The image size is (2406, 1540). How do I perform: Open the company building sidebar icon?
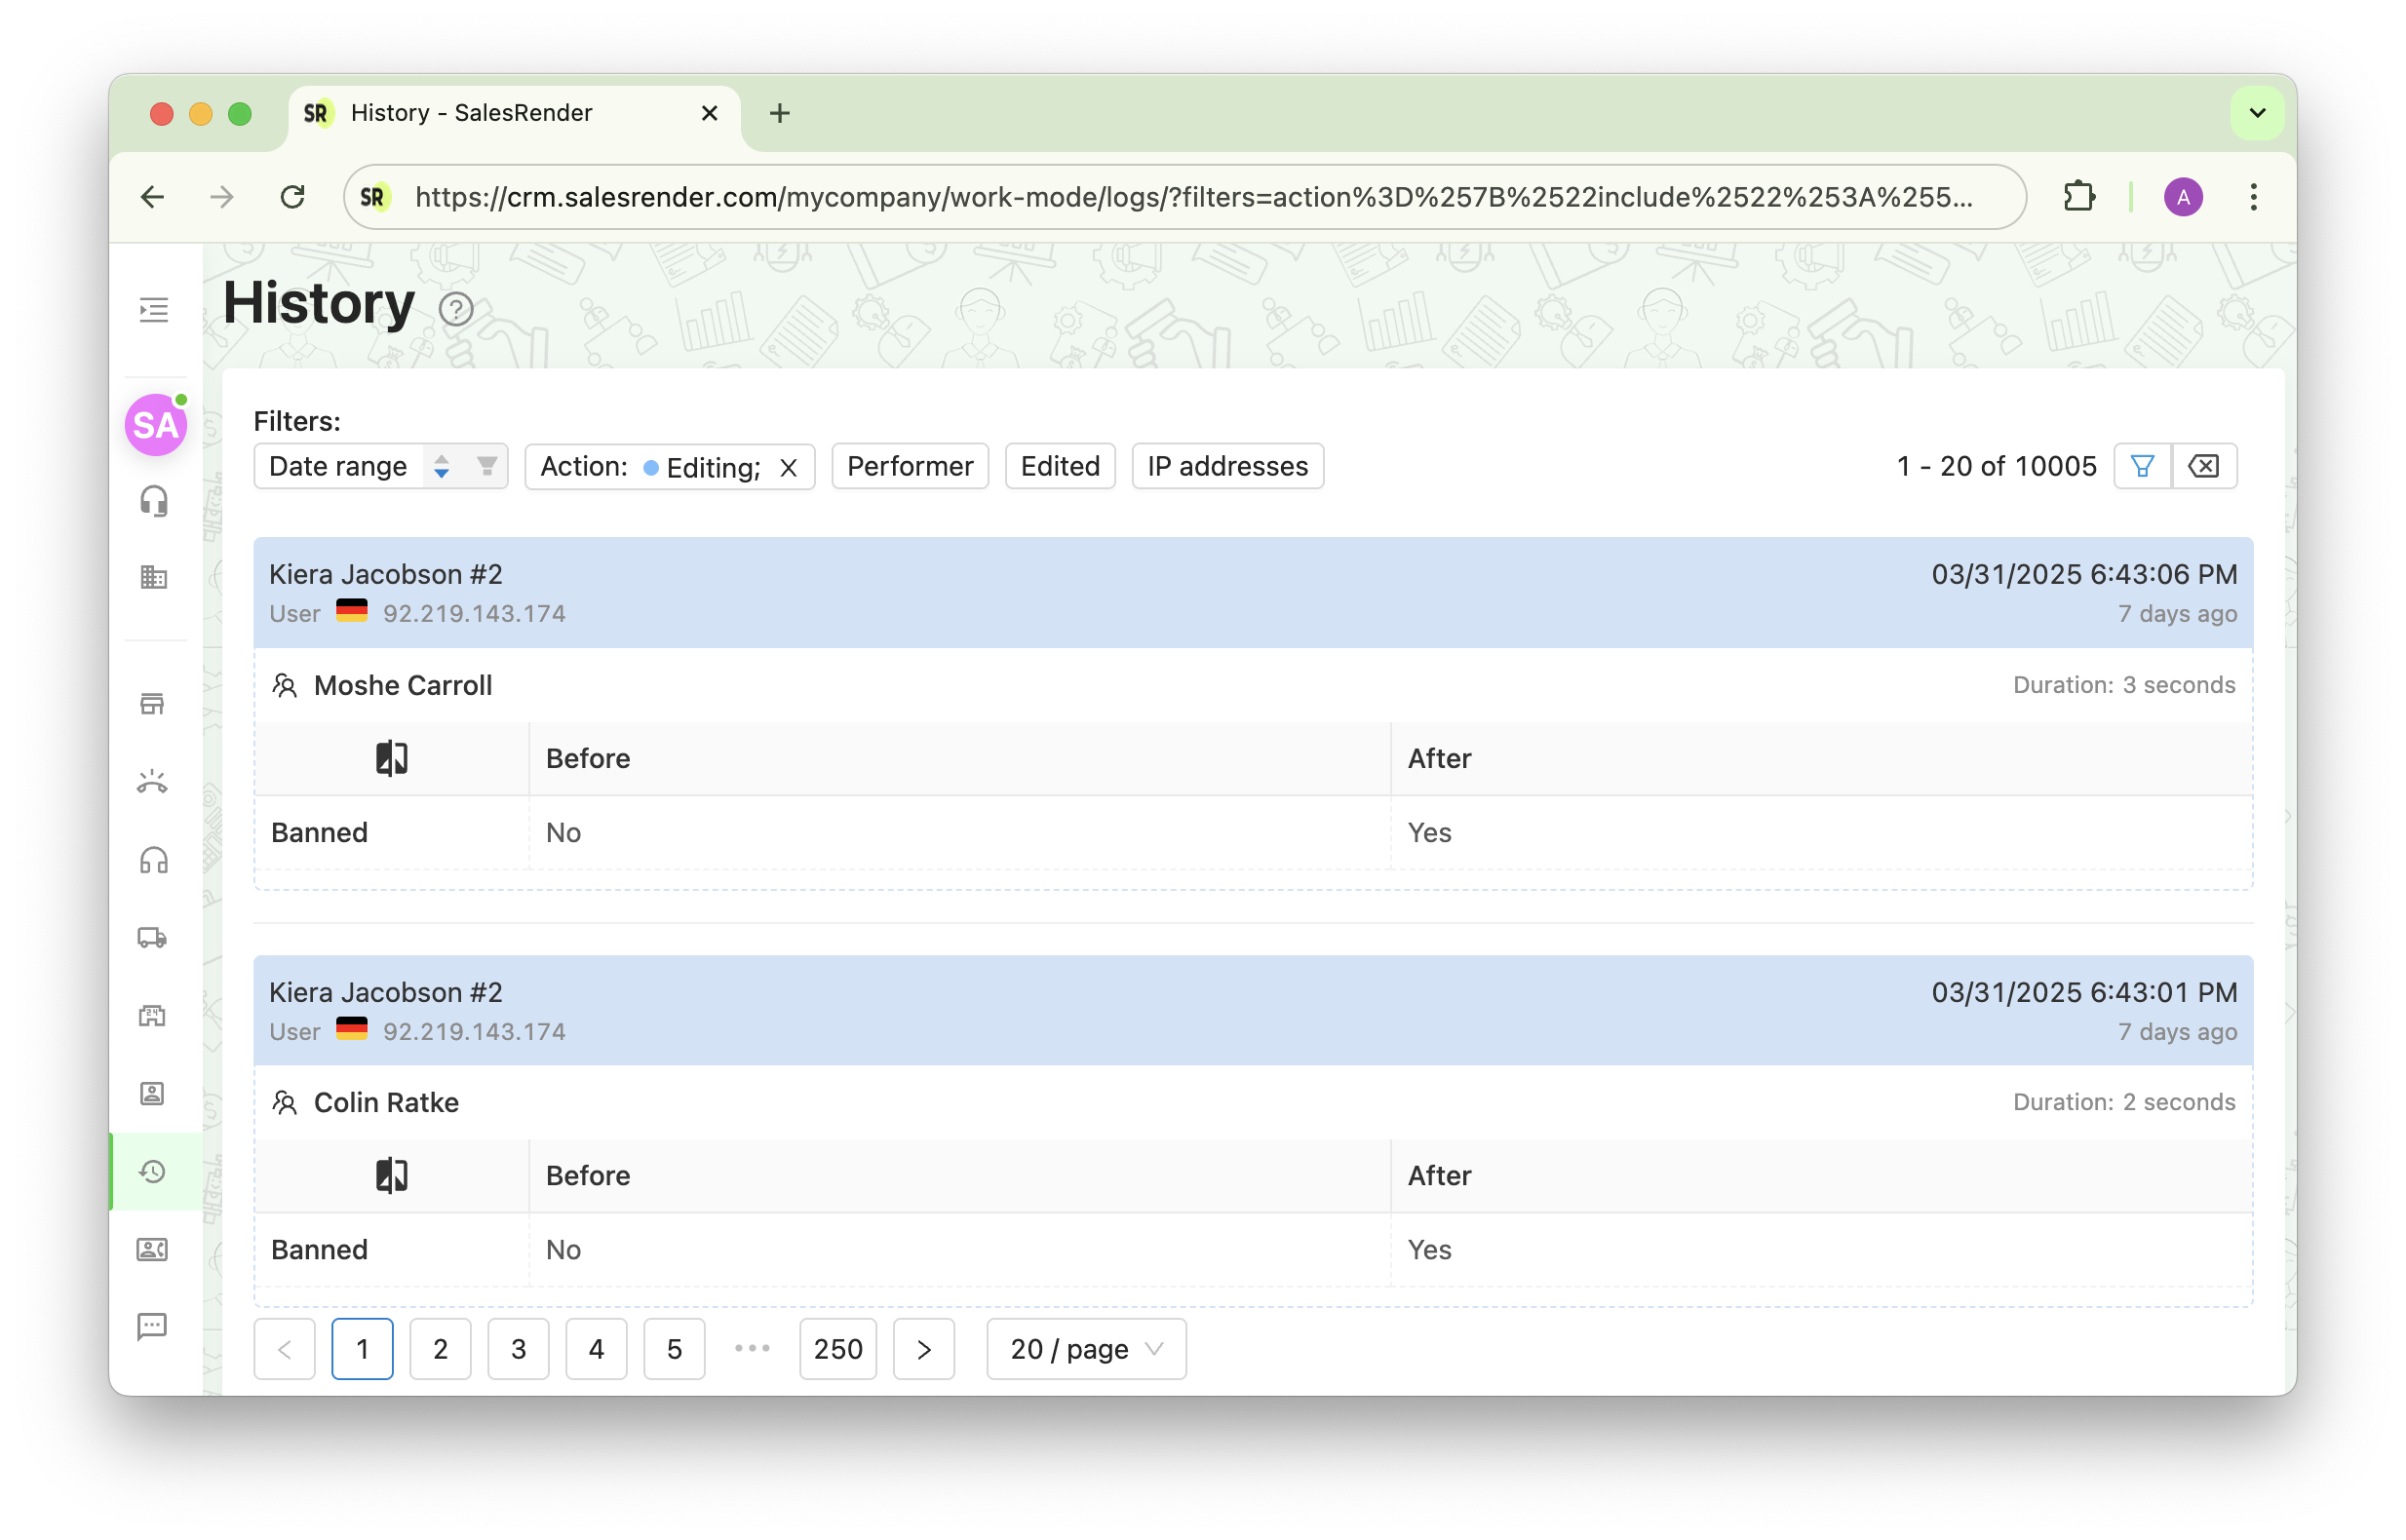[x=153, y=578]
